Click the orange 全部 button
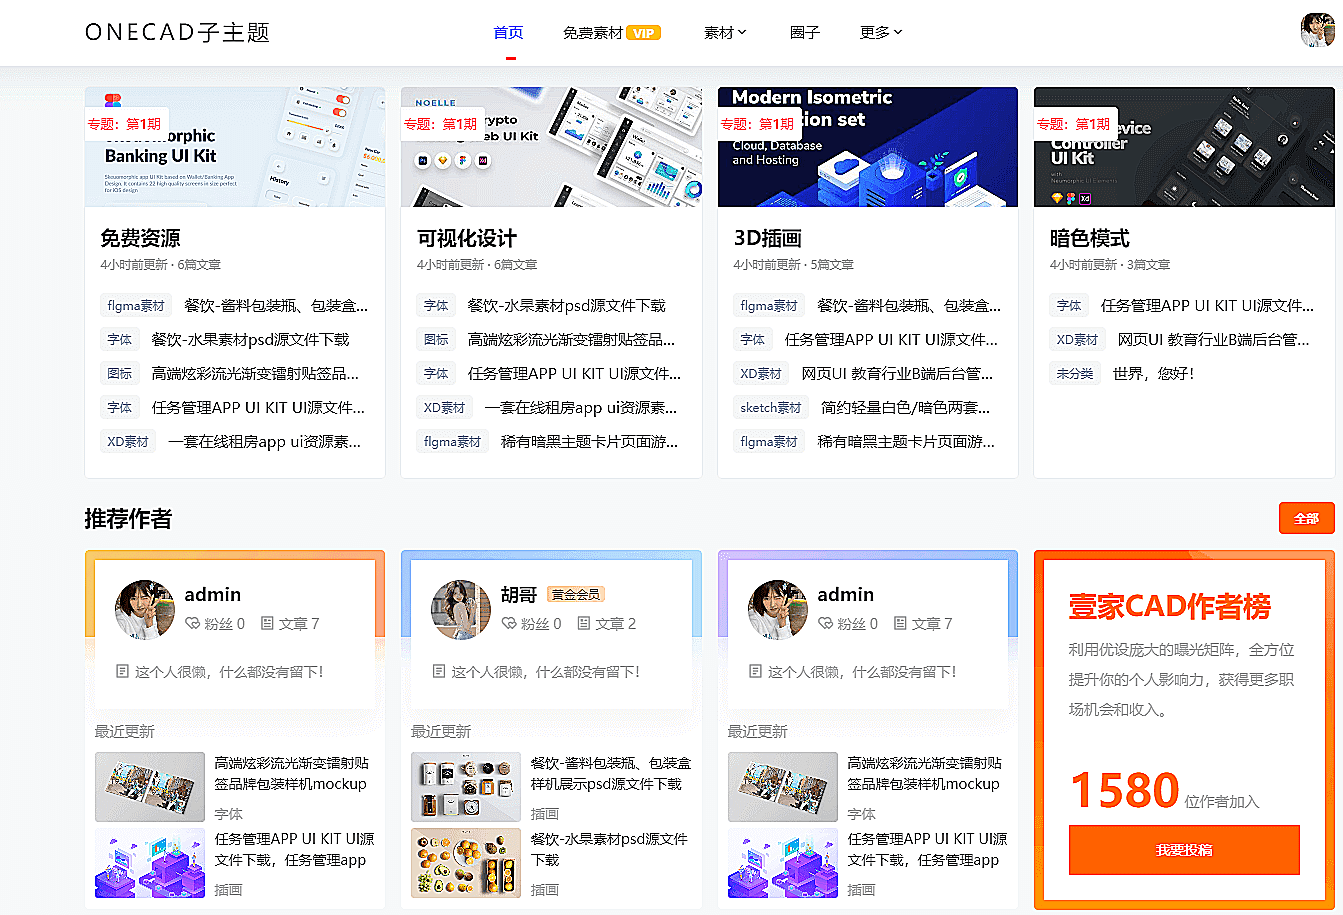 [x=1307, y=518]
